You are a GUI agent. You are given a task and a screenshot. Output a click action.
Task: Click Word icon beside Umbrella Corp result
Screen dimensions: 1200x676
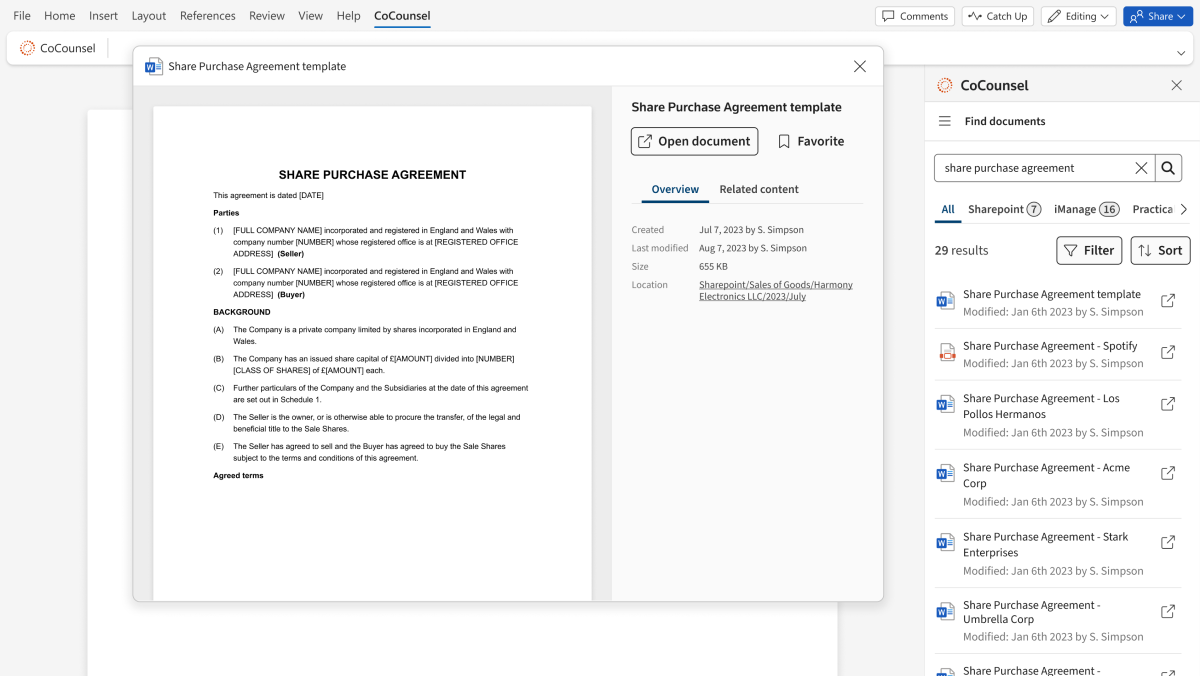tap(946, 611)
